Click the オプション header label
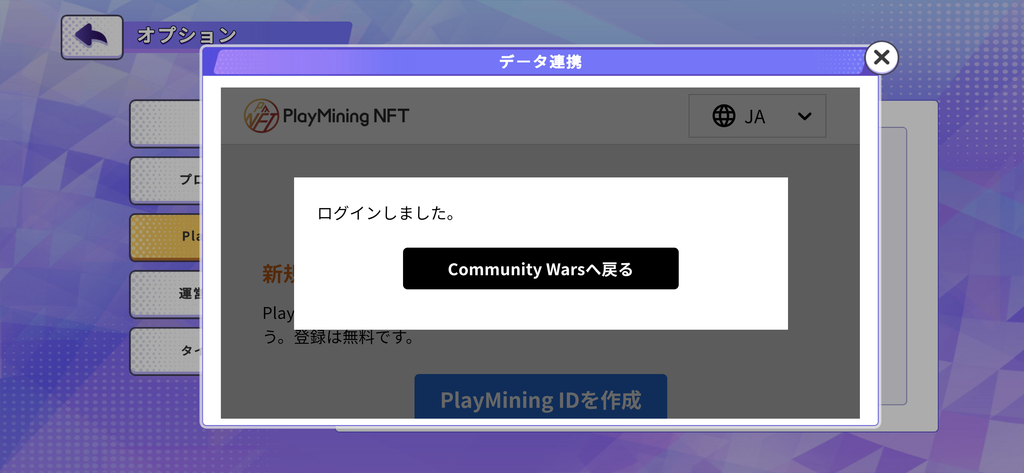The width and height of the screenshot is (1024, 473). click(x=186, y=35)
